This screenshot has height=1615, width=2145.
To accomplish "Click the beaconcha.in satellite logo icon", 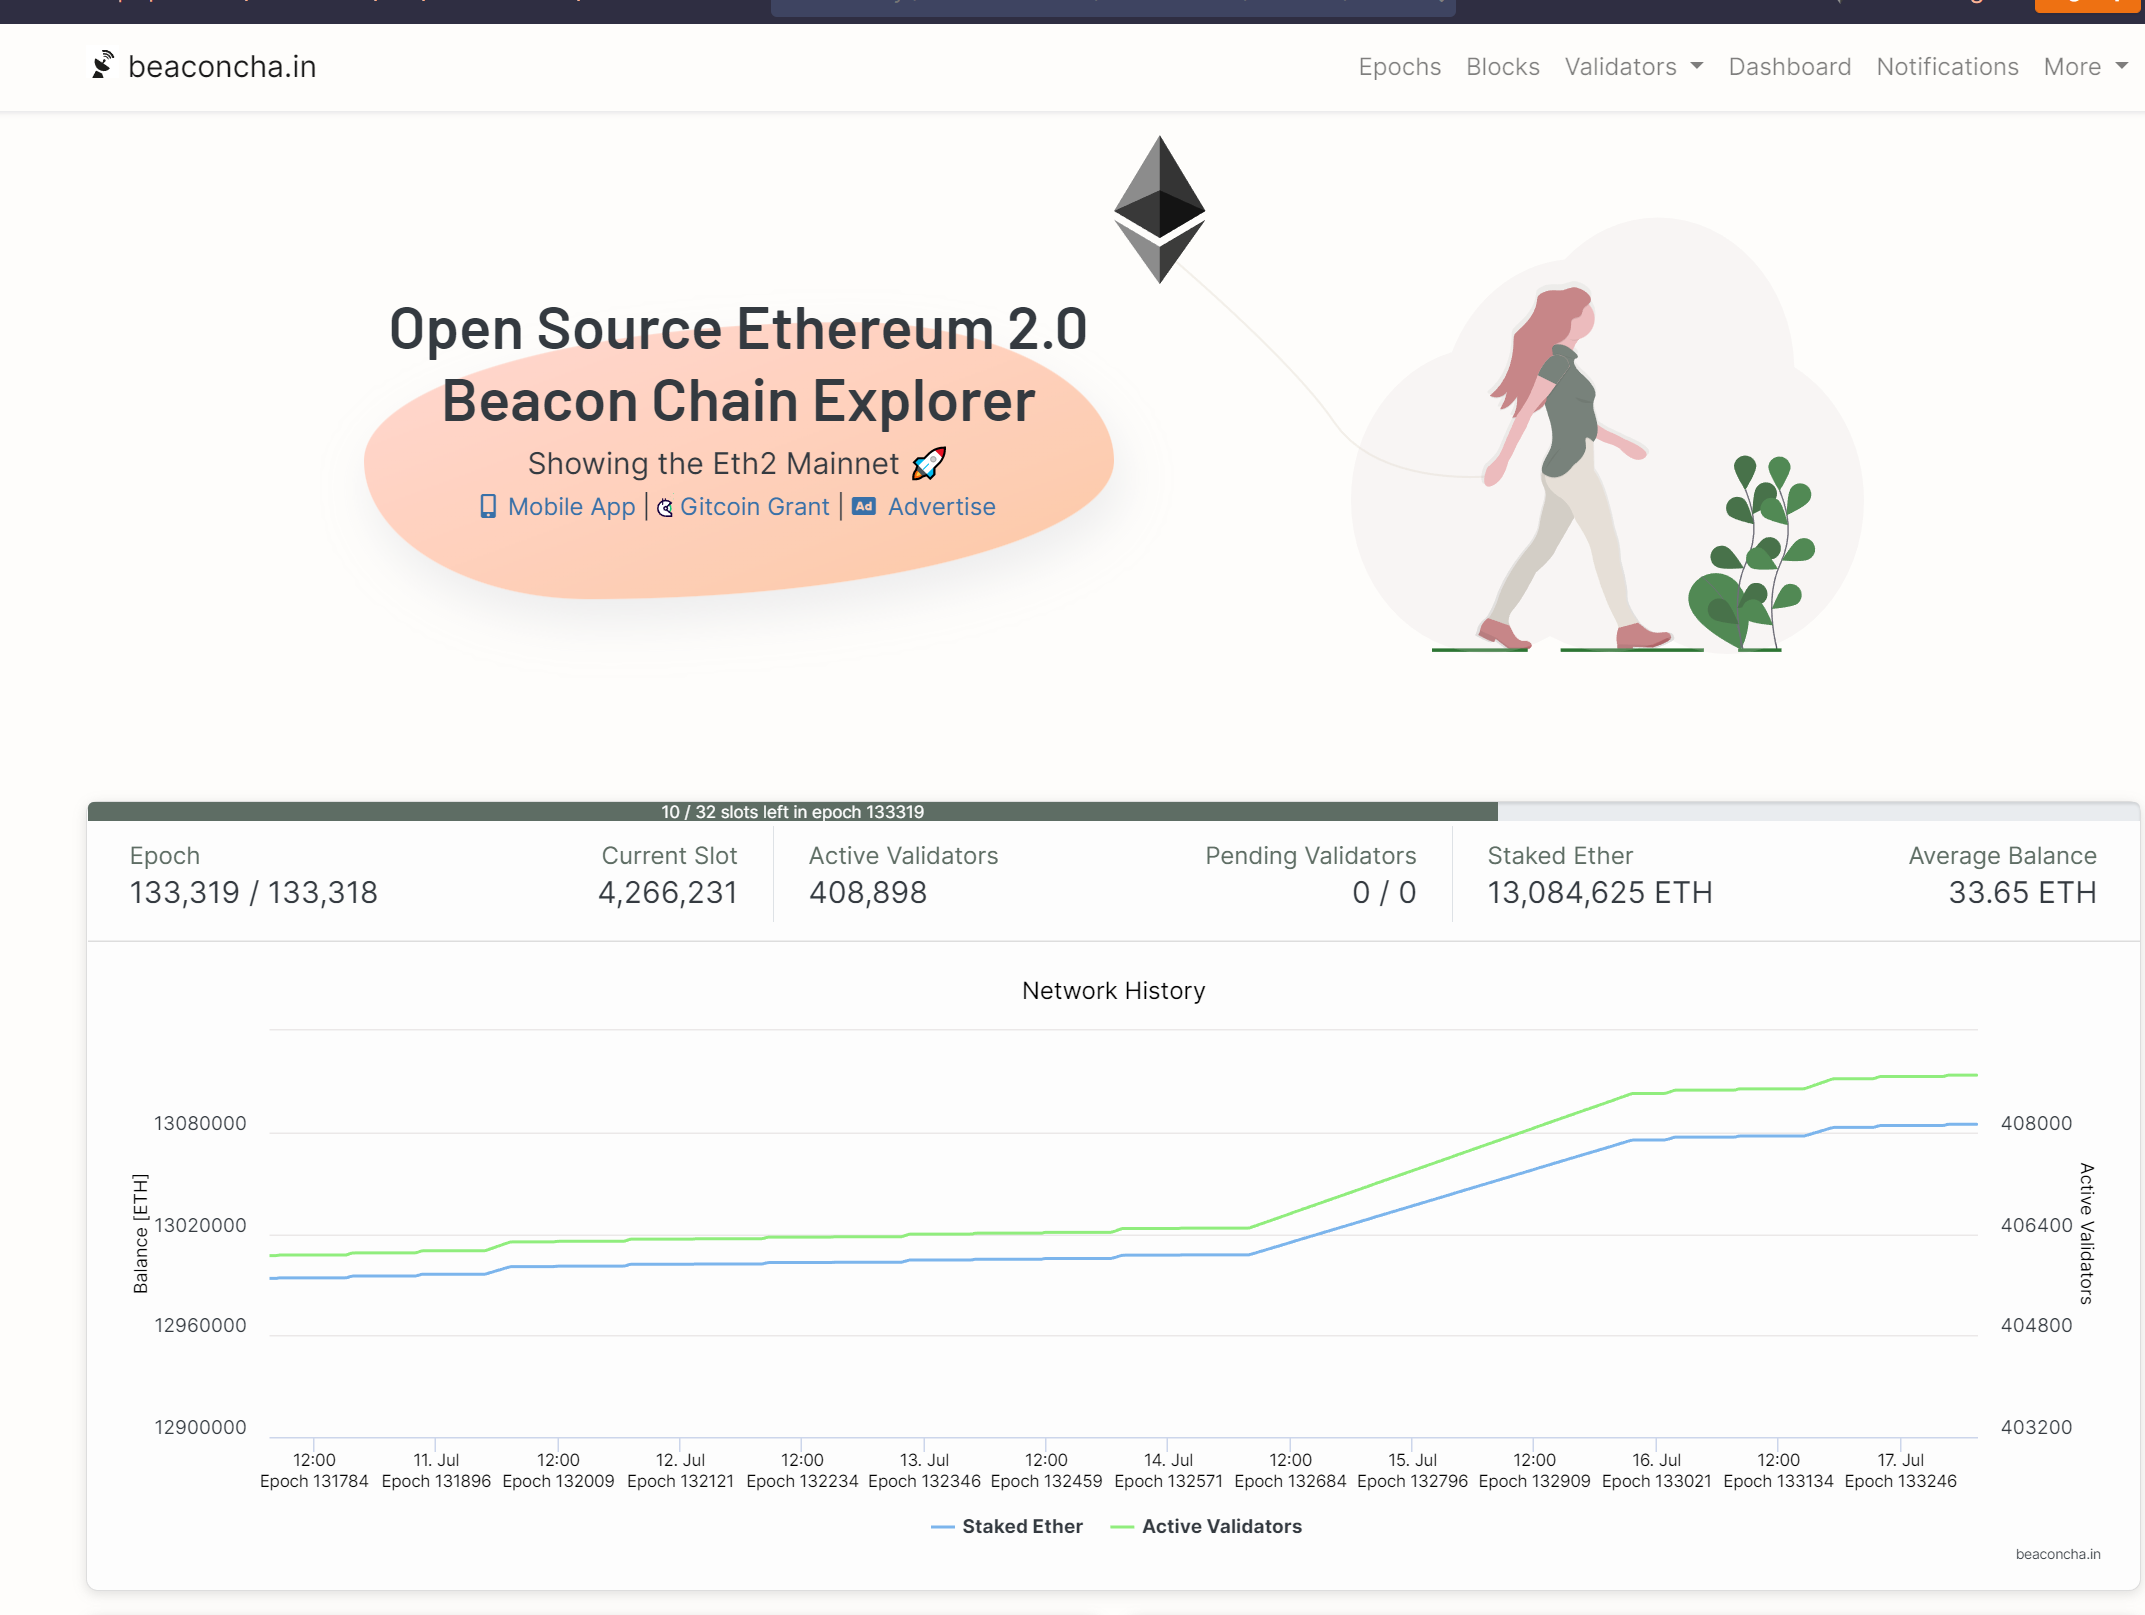I will tap(103, 65).
